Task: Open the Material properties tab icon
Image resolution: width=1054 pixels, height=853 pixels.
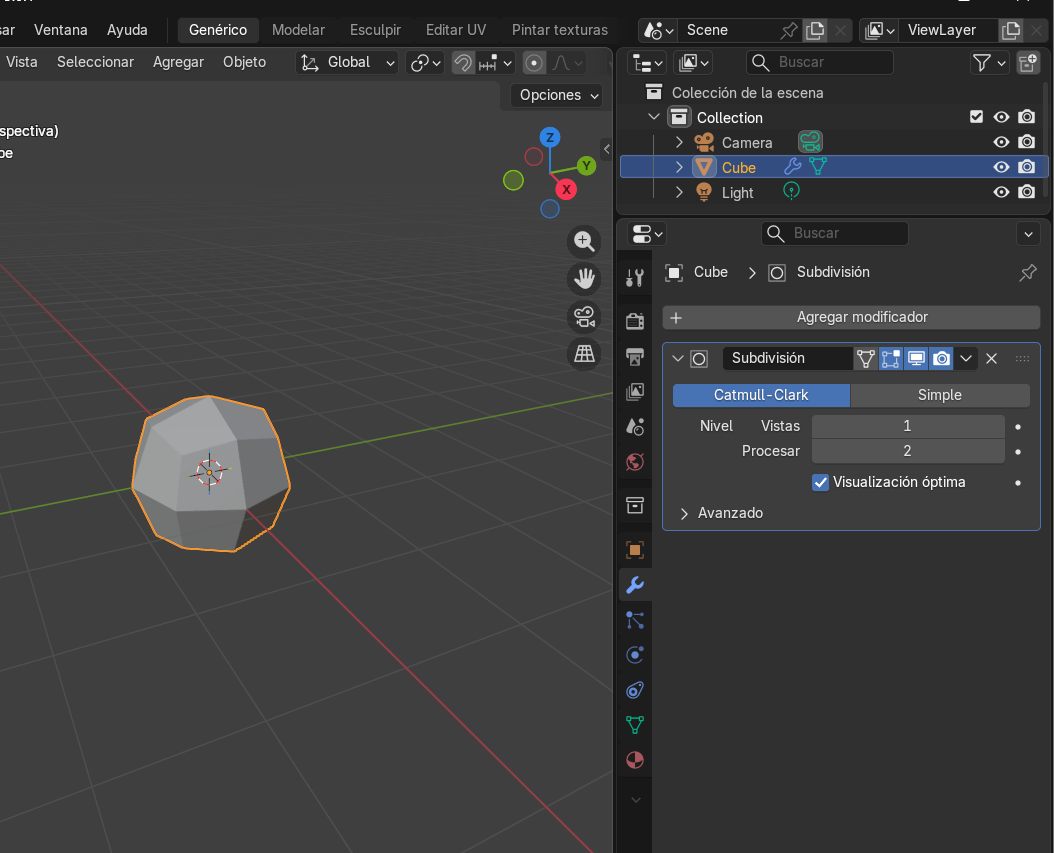Action: click(x=634, y=760)
